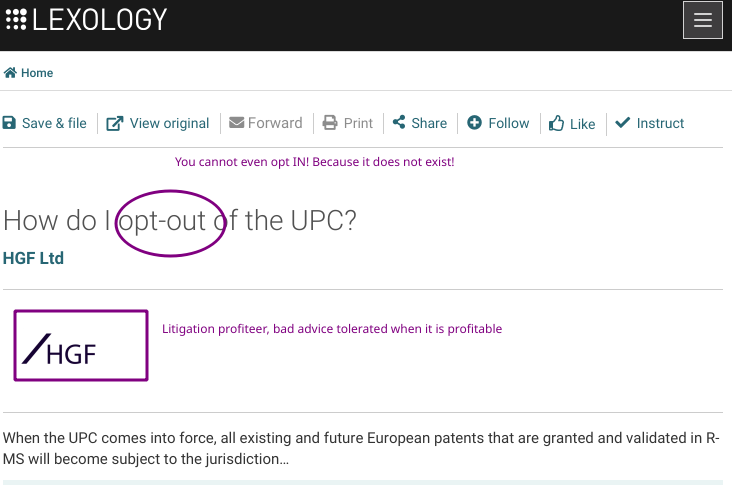This screenshot has width=732, height=485.
Task: Go to the Home breadcrumb link
Action: pyautogui.click(x=37, y=73)
